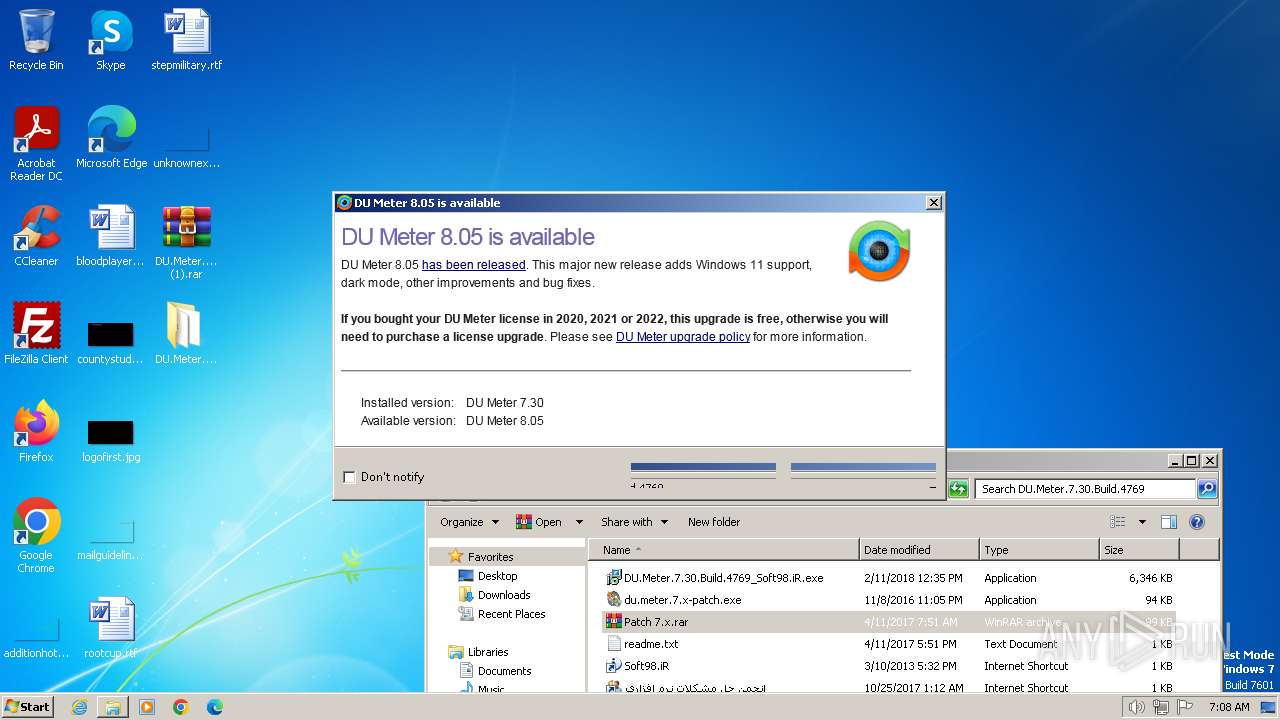Click Internet Explorer in the taskbar
1280x720 pixels.
click(x=79, y=707)
